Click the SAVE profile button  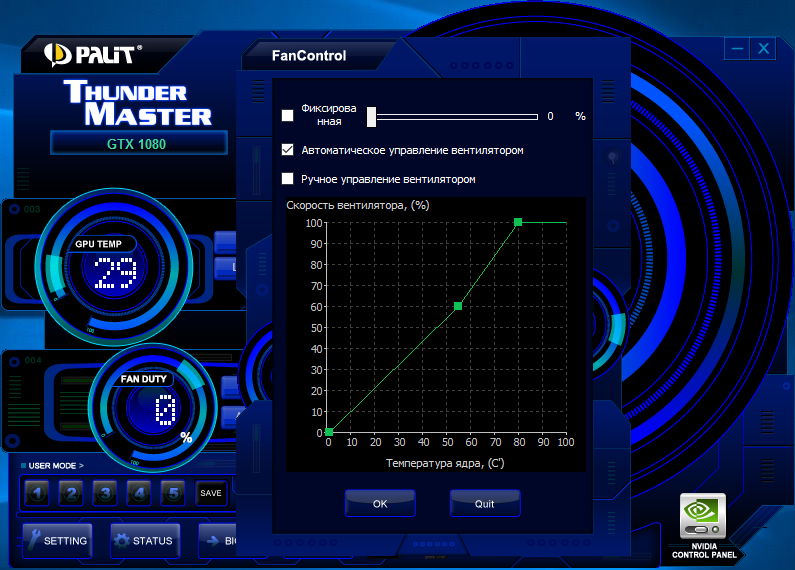(x=210, y=493)
